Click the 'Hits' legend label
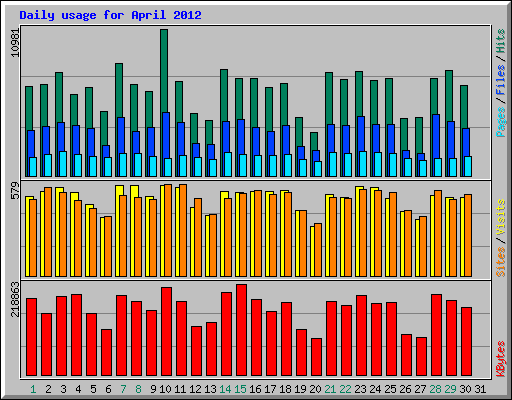The height and width of the screenshot is (400, 512). point(500,41)
